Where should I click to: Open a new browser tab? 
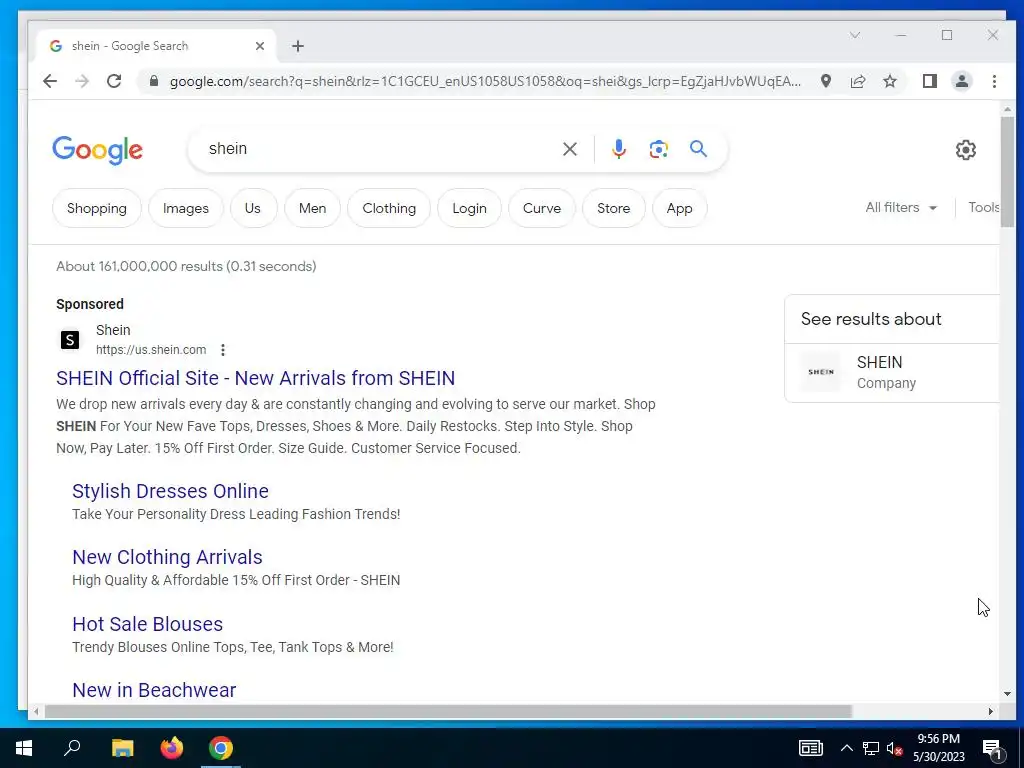click(298, 46)
